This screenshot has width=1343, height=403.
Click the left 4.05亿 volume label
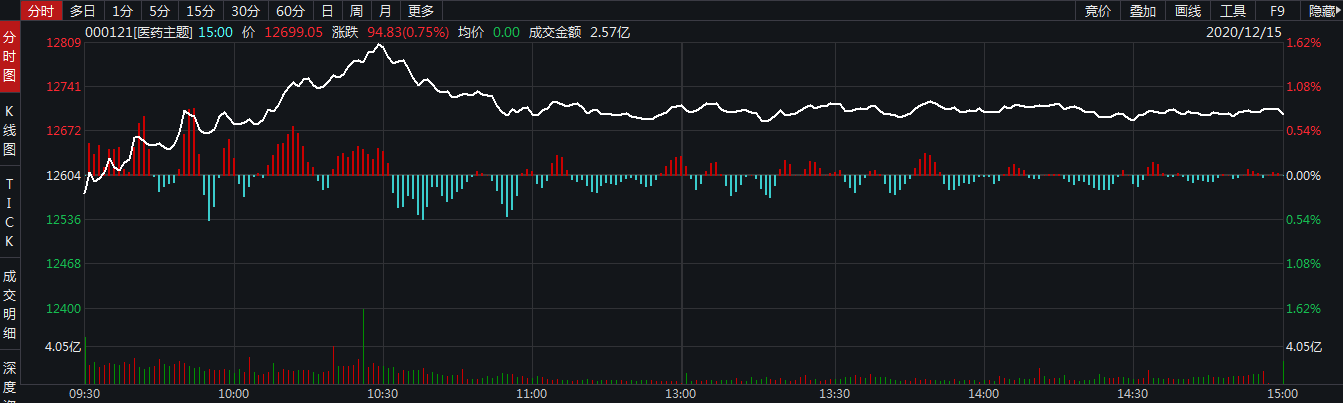(x=62, y=348)
